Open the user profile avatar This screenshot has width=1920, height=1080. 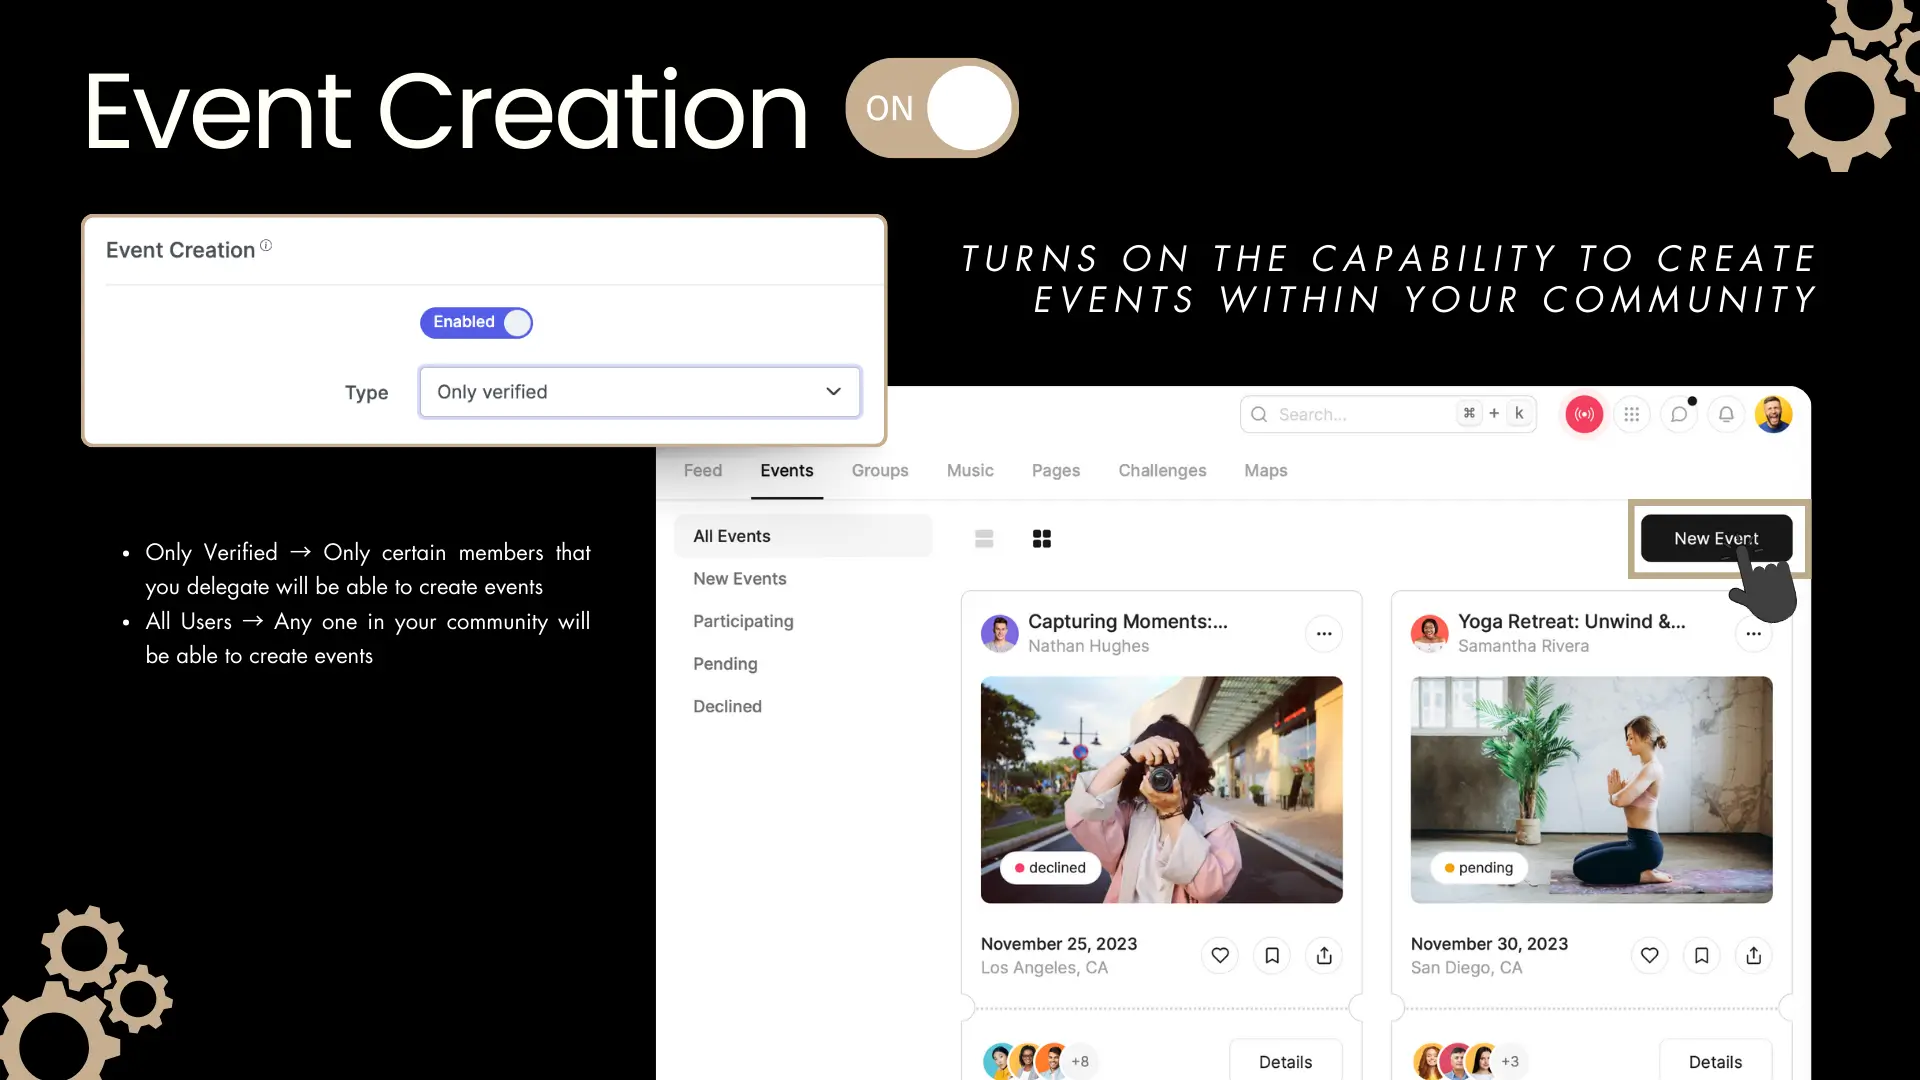coord(1774,414)
